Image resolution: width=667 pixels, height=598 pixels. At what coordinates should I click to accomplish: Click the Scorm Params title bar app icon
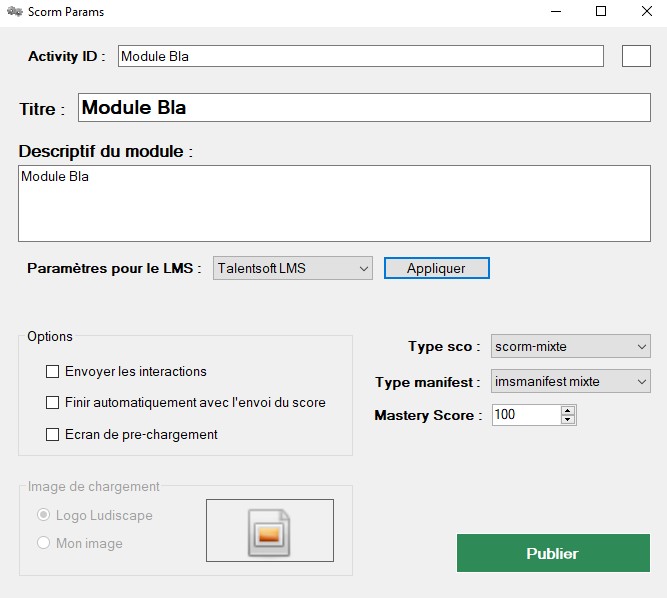15,12
